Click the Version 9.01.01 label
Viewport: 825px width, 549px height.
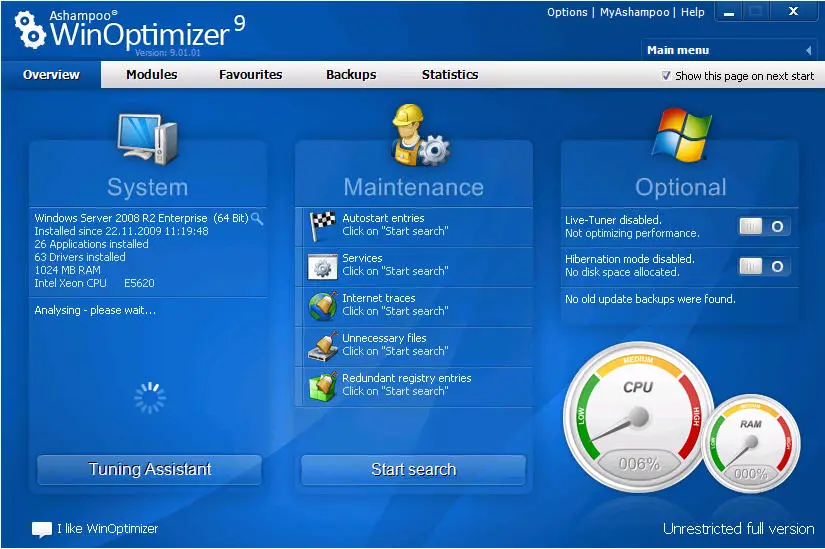pos(167,53)
